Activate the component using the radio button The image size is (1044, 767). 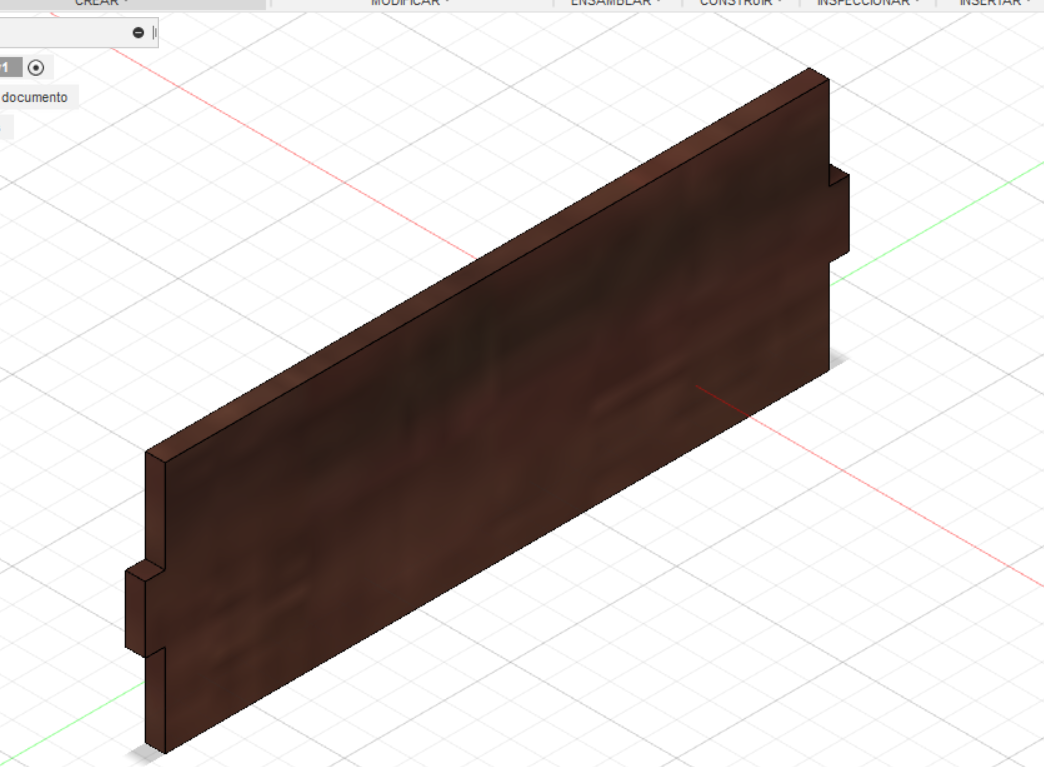point(36,67)
